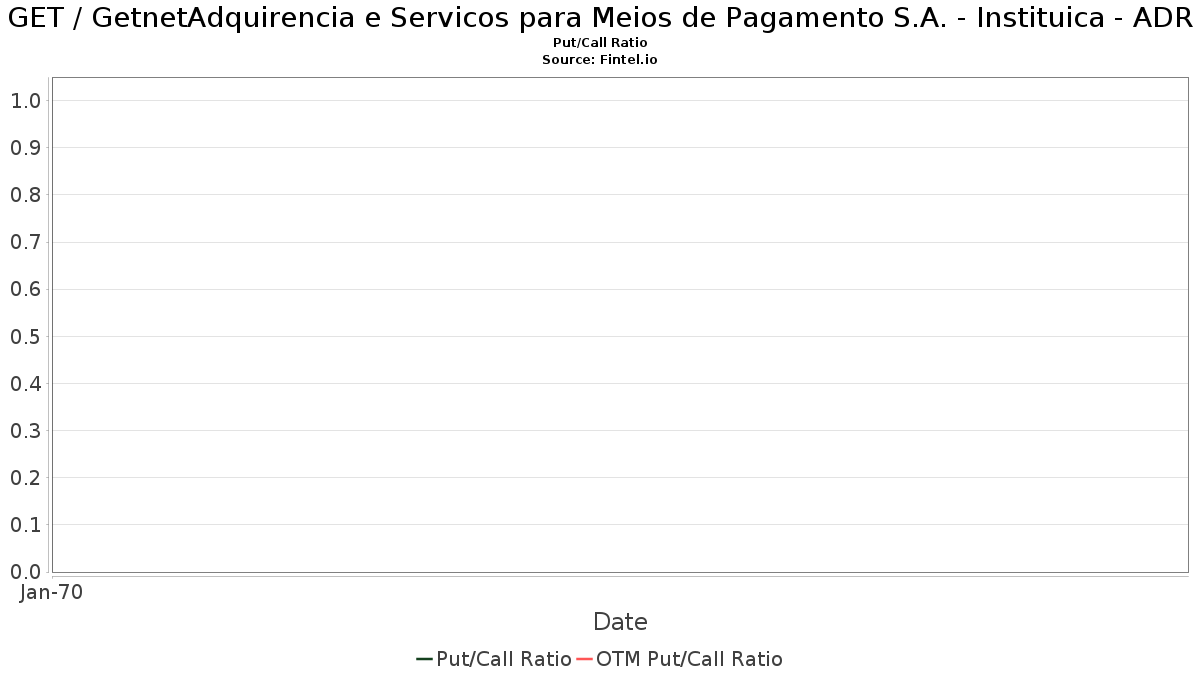Click the Put/Call Ratio legend label
Screen dimensions: 1200x675
[504, 659]
